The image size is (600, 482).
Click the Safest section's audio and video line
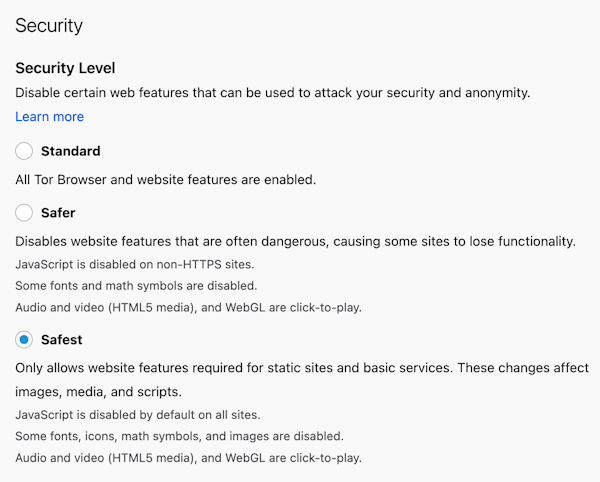click(x=189, y=458)
